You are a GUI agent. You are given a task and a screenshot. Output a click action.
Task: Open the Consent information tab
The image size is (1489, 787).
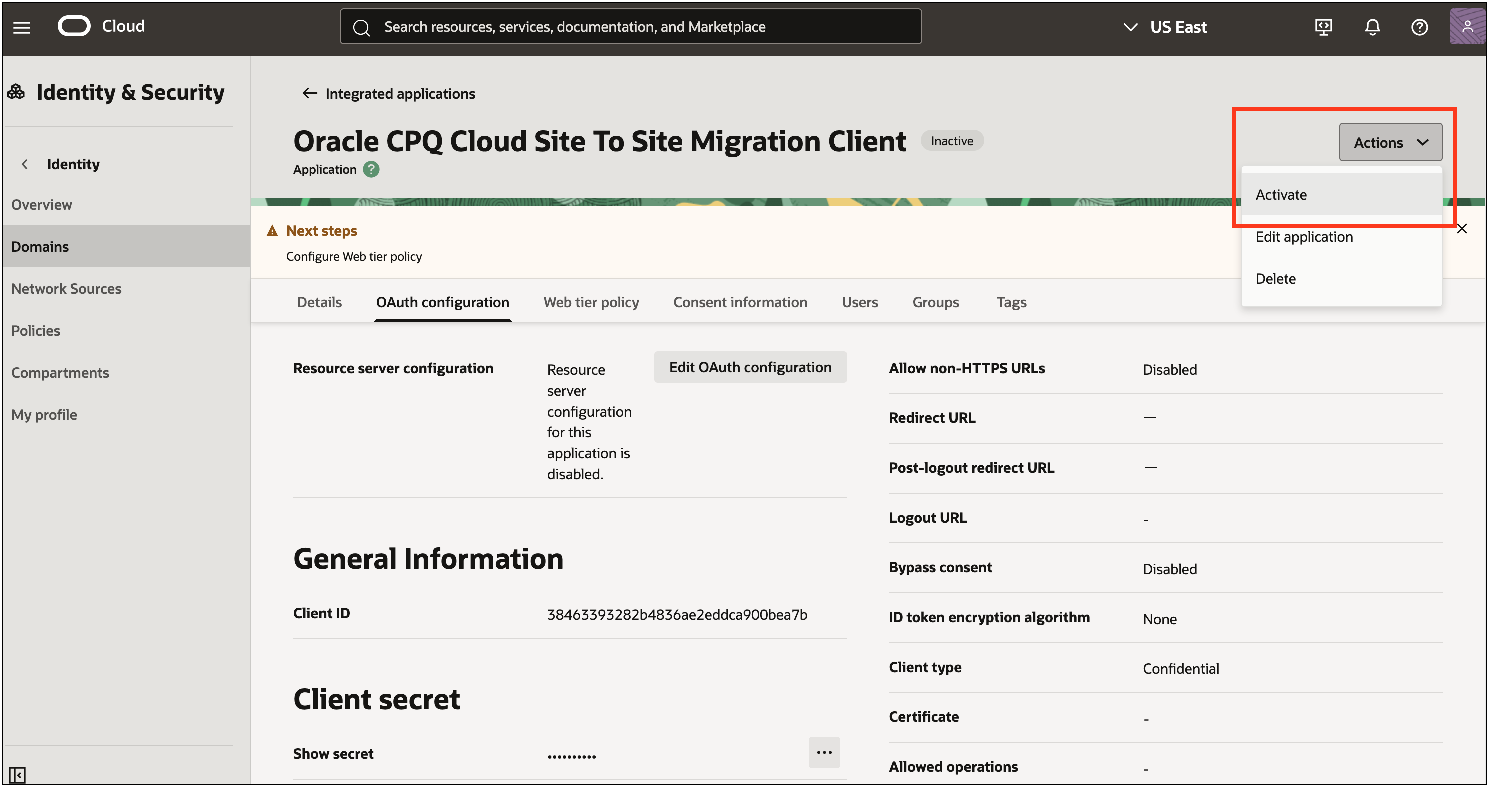pyautogui.click(x=740, y=302)
